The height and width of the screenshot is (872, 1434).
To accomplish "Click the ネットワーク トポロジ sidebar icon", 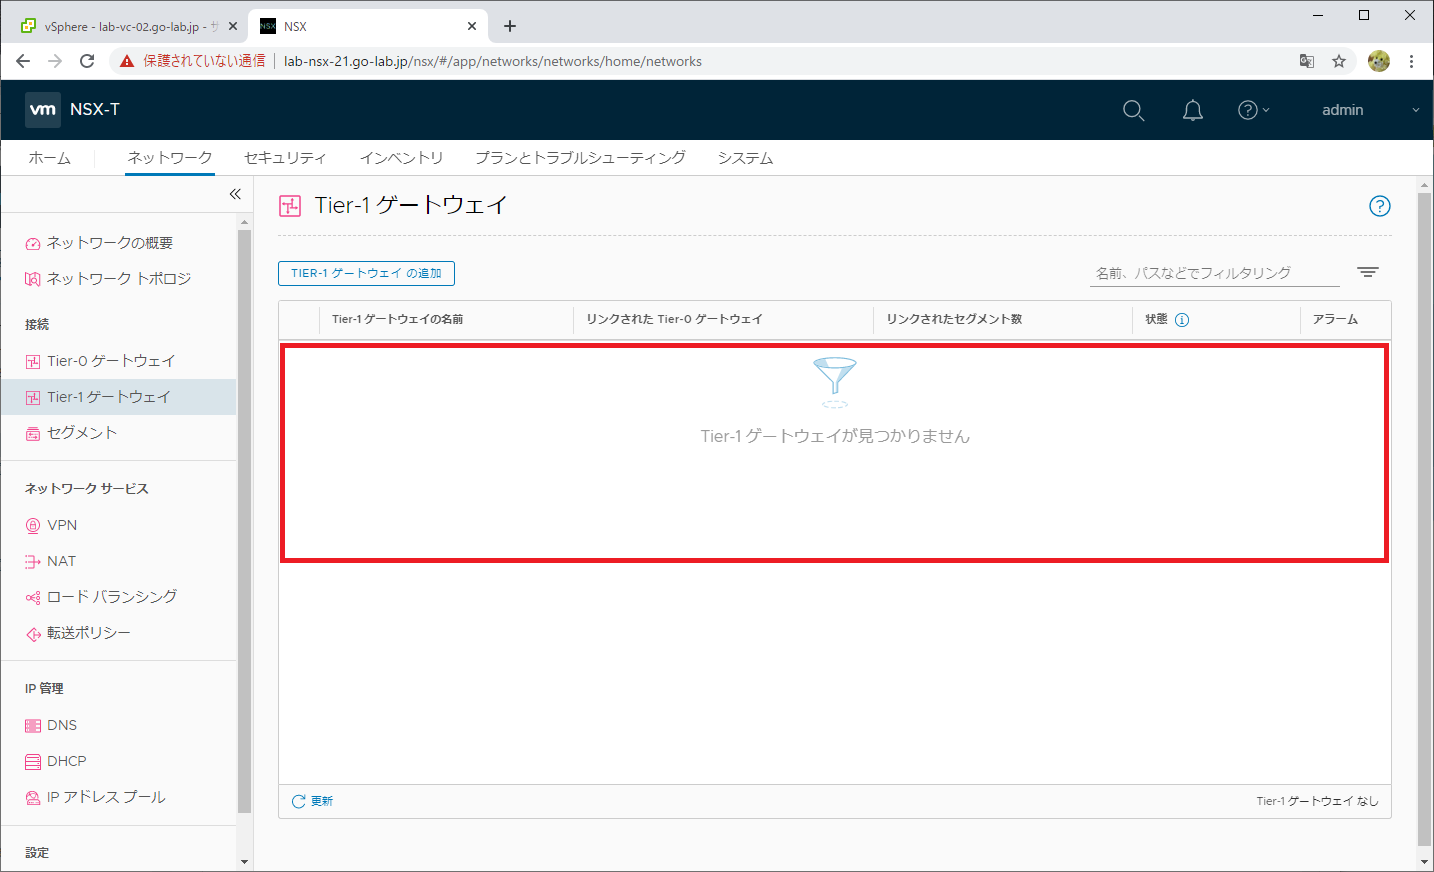I will pos(33,279).
